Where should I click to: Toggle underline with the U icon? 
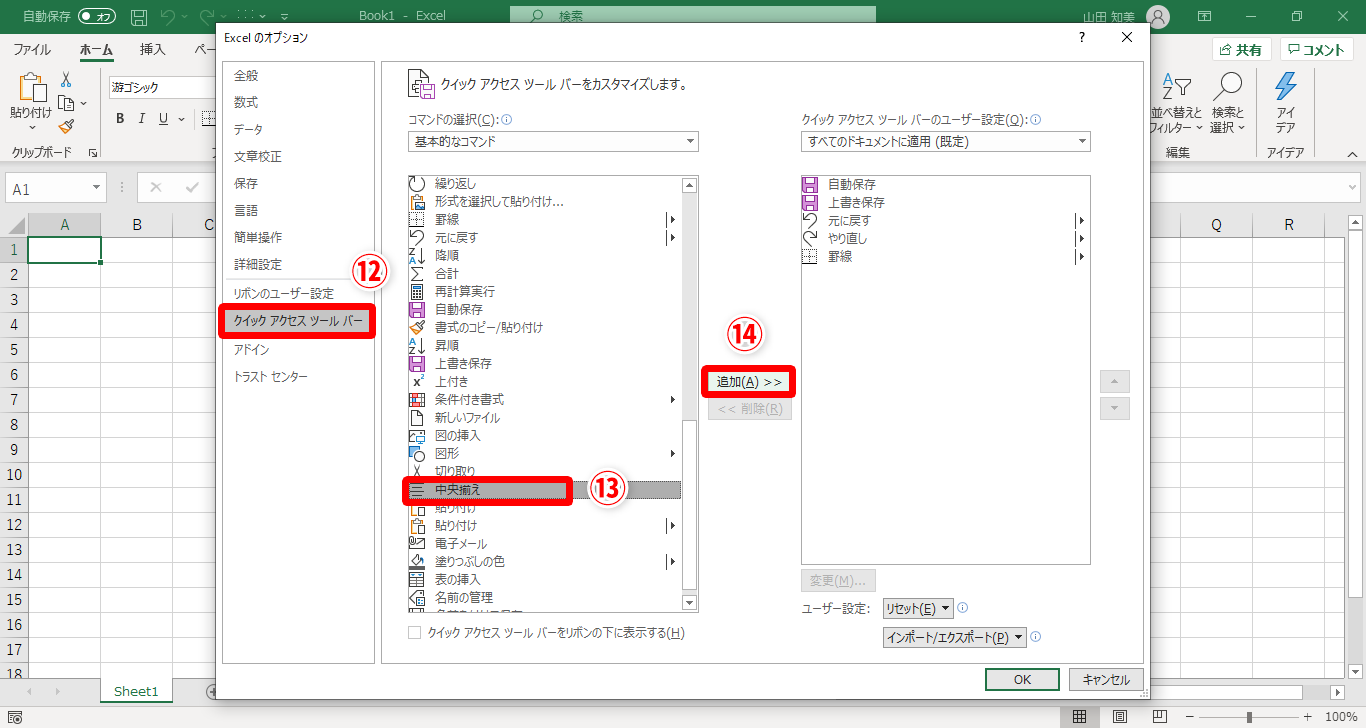pyautogui.click(x=164, y=119)
